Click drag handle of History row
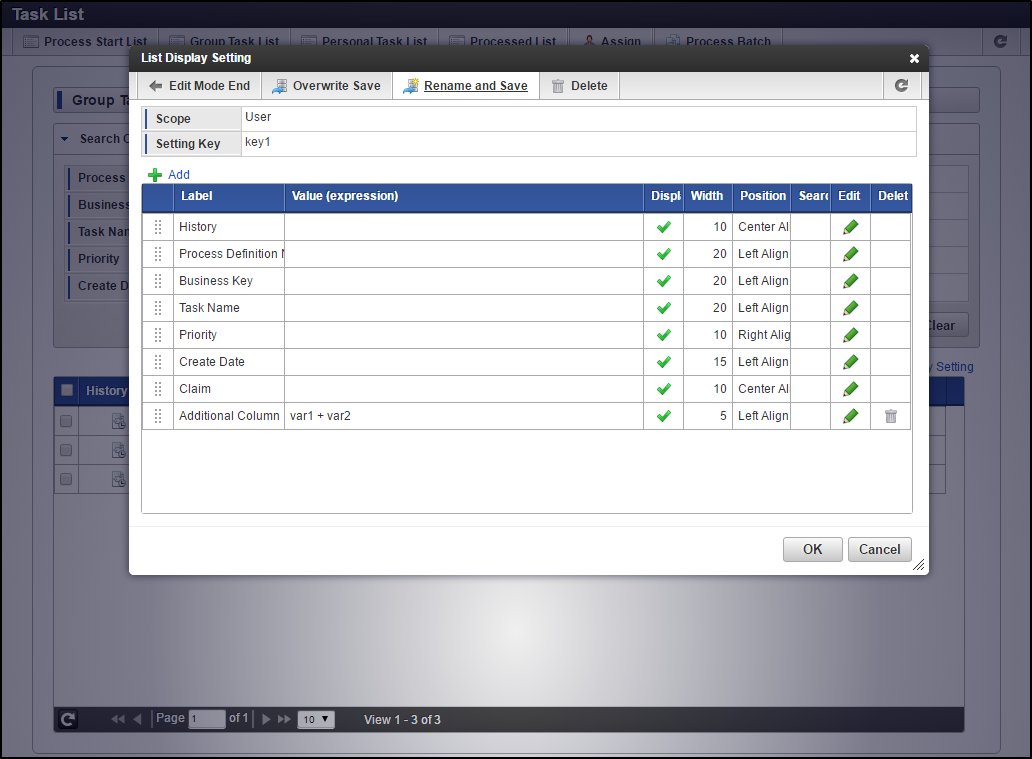 [x=158, y=227]
